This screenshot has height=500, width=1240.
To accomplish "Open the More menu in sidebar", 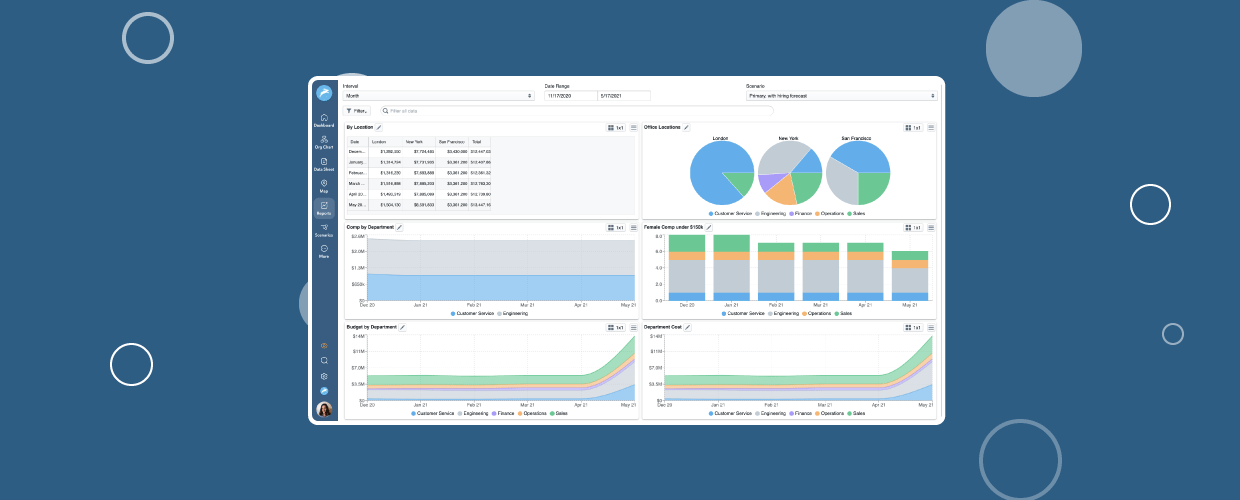I will coord(324,251).
